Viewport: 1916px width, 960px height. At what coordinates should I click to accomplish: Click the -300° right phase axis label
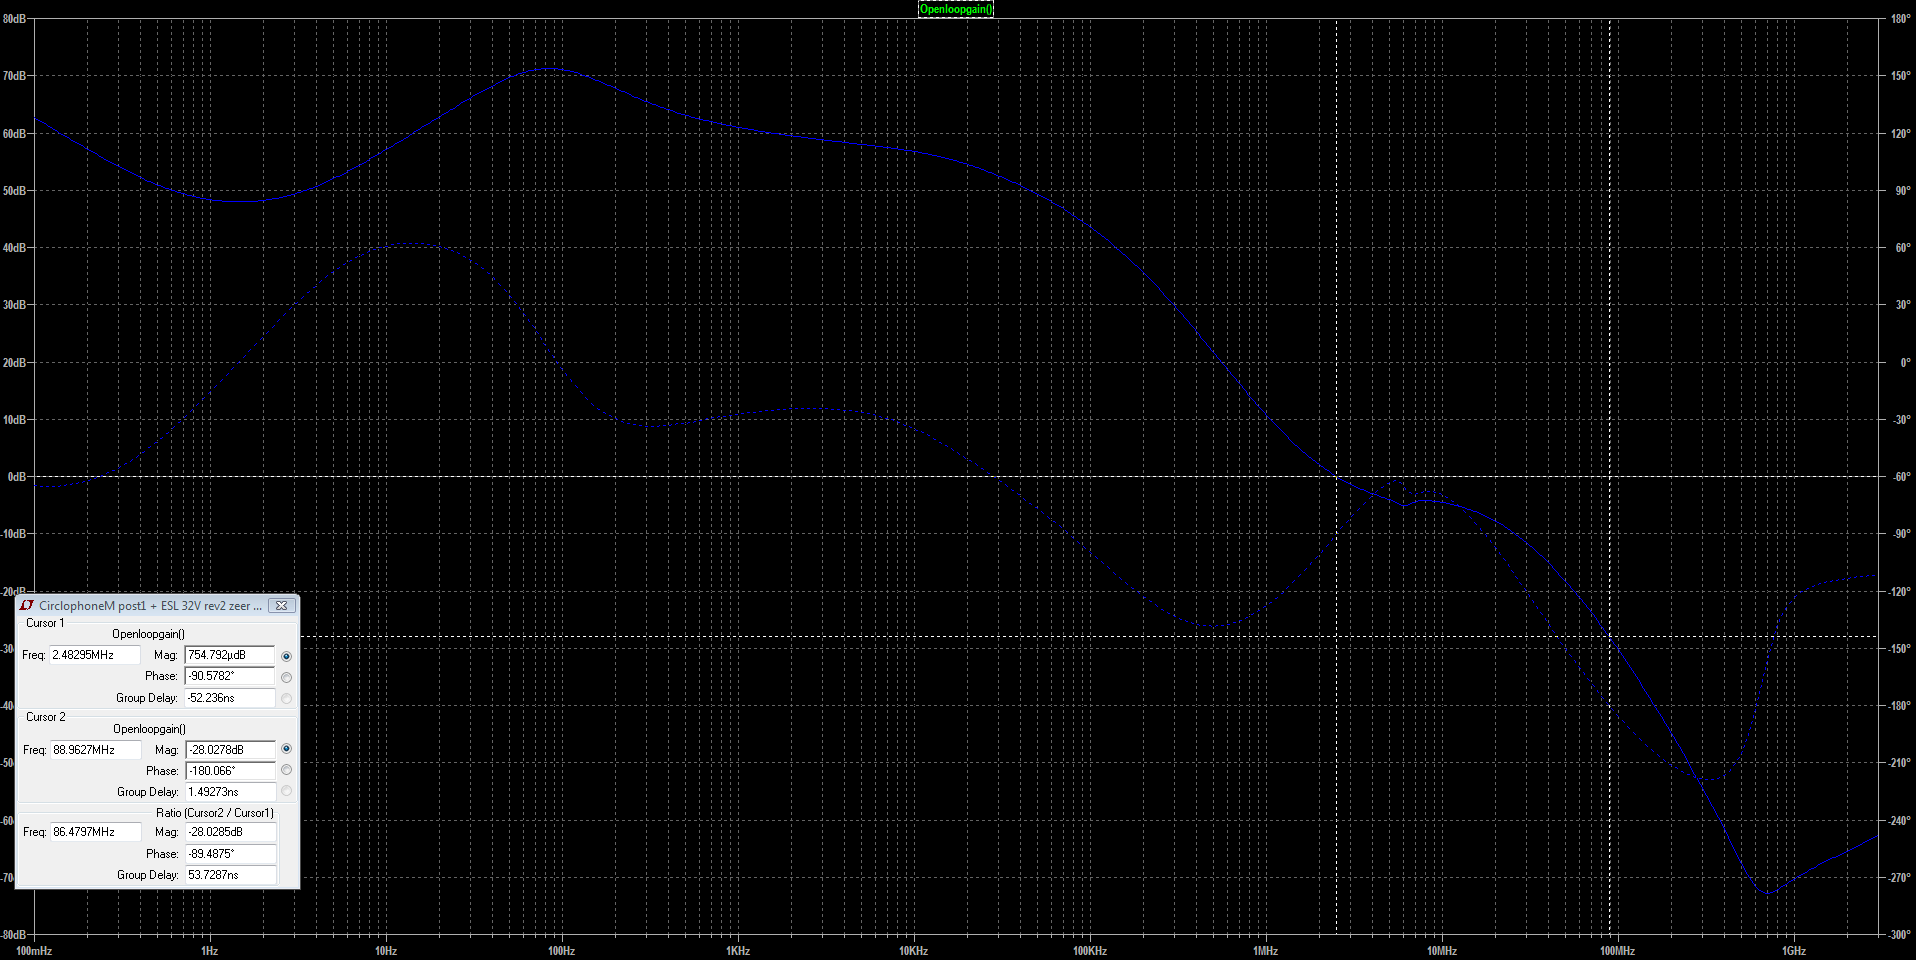coord(1899,935)
